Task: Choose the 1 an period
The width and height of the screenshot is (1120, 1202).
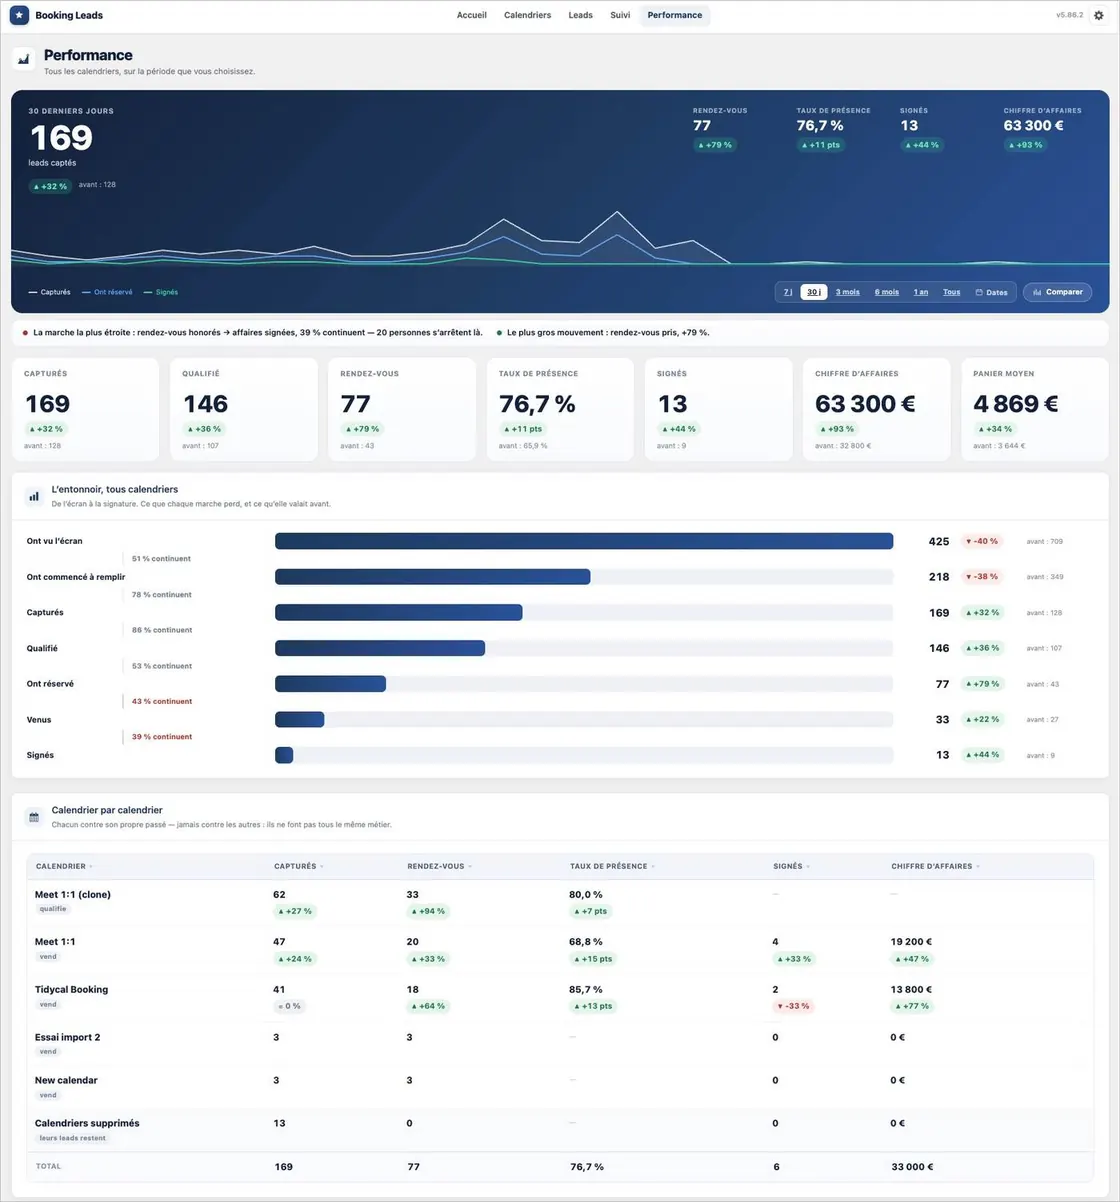Action: pyautogui.click(x=921, y=292)
